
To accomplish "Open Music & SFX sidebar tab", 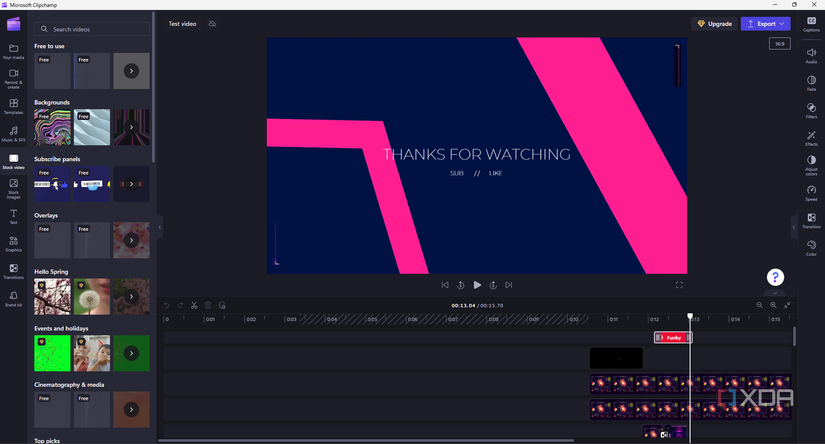I will click(14, 134).
